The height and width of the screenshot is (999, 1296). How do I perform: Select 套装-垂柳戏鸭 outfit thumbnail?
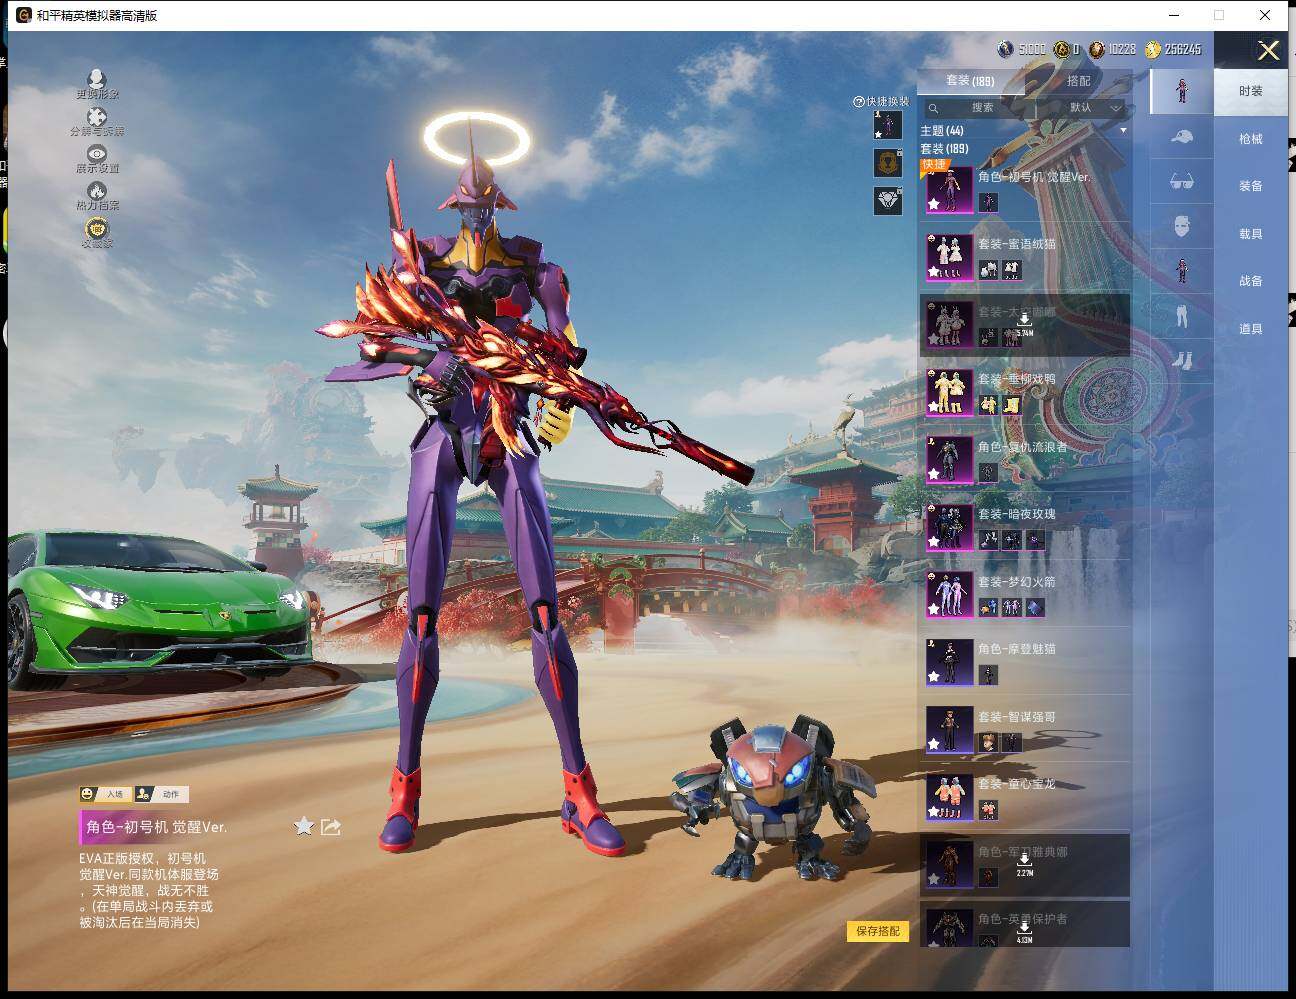(x=949, y=392)
